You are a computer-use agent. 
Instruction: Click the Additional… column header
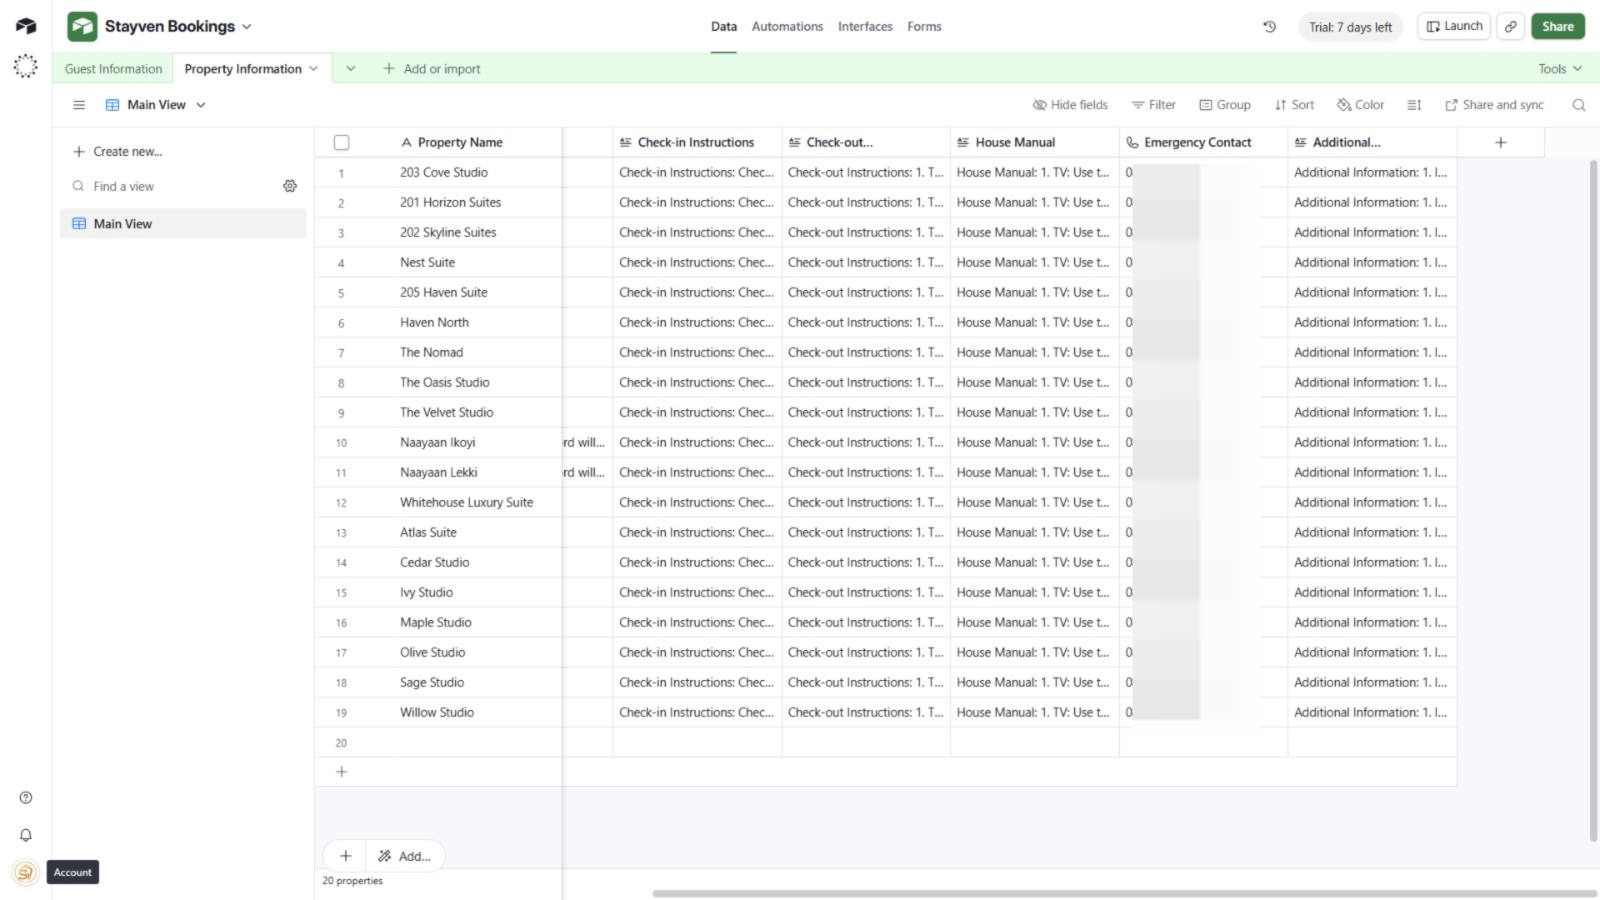[1372, 142]
